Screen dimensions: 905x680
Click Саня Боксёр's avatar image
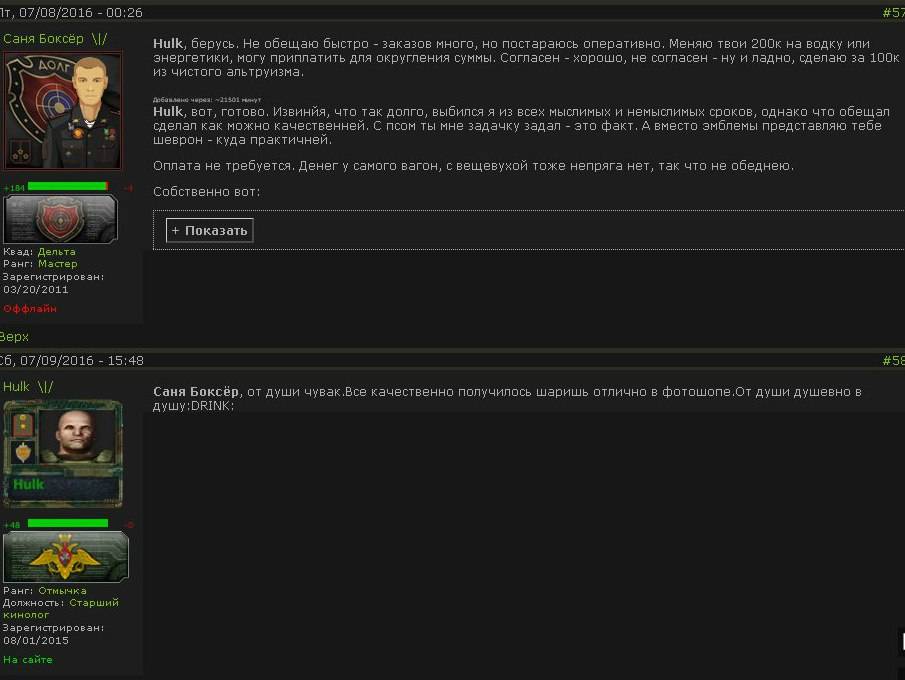coord(63,111)
